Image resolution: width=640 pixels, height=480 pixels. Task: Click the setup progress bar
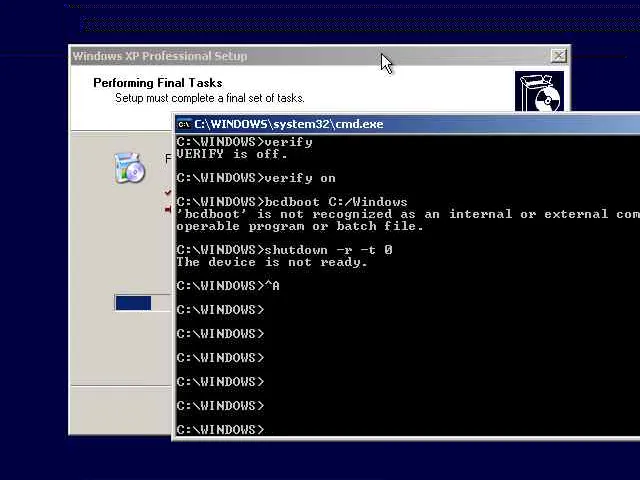click(142, 303)
